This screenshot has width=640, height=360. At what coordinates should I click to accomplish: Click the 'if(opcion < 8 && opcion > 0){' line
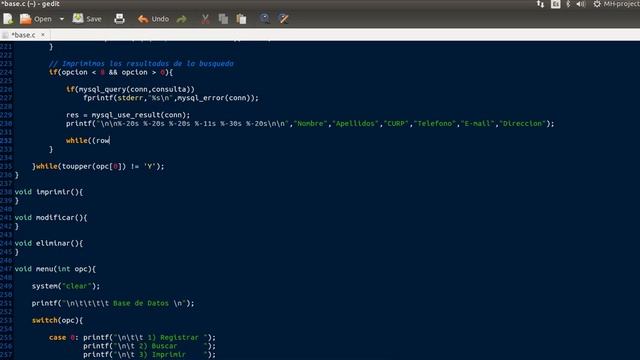coord(111,72)
